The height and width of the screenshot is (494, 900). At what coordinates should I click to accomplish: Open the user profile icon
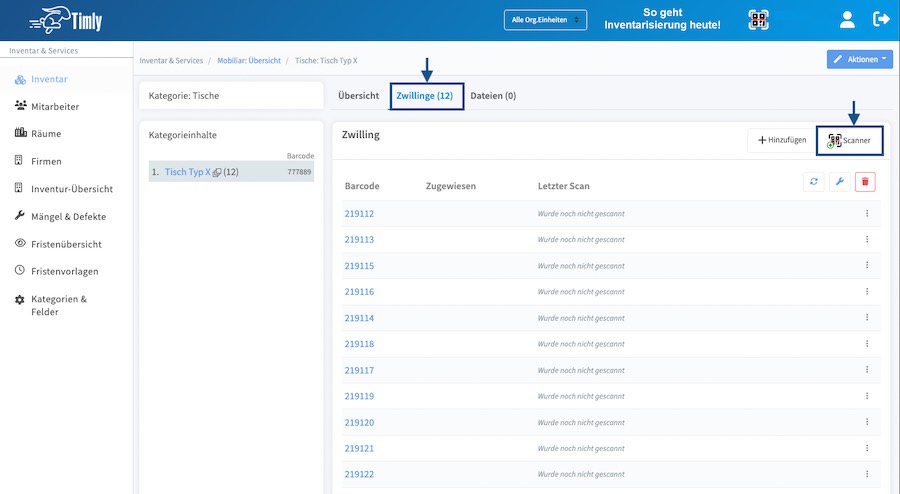(848, 19)
